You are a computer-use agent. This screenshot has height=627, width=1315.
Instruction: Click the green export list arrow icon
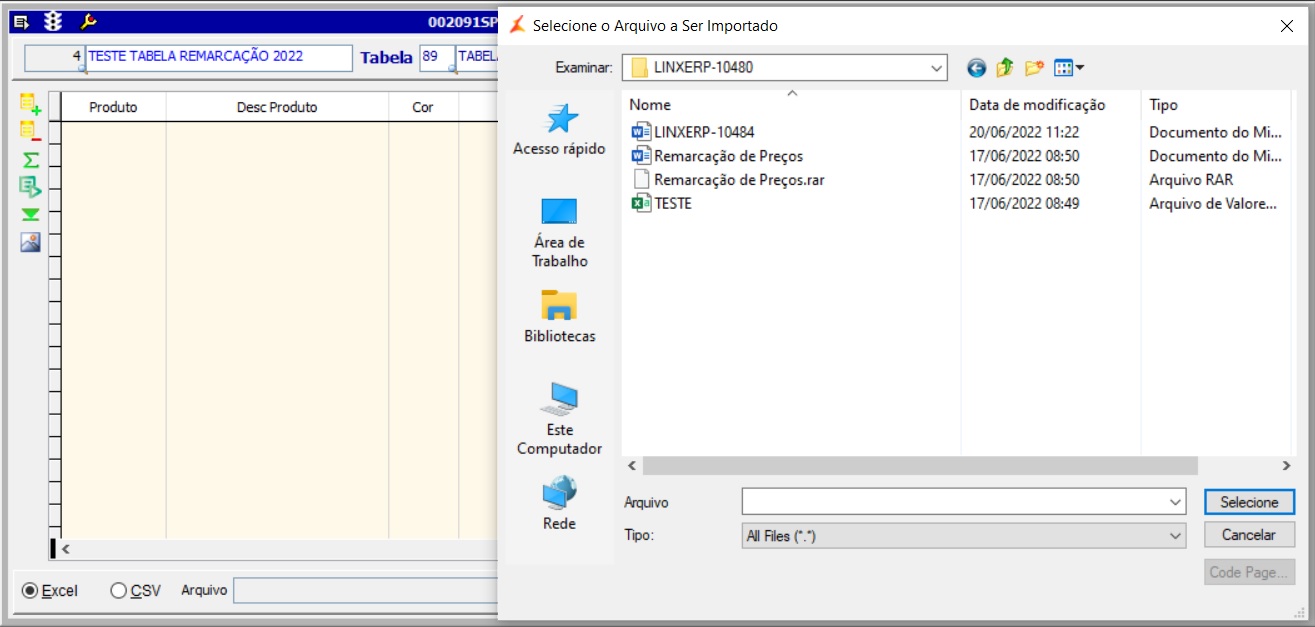click(30, 186)
